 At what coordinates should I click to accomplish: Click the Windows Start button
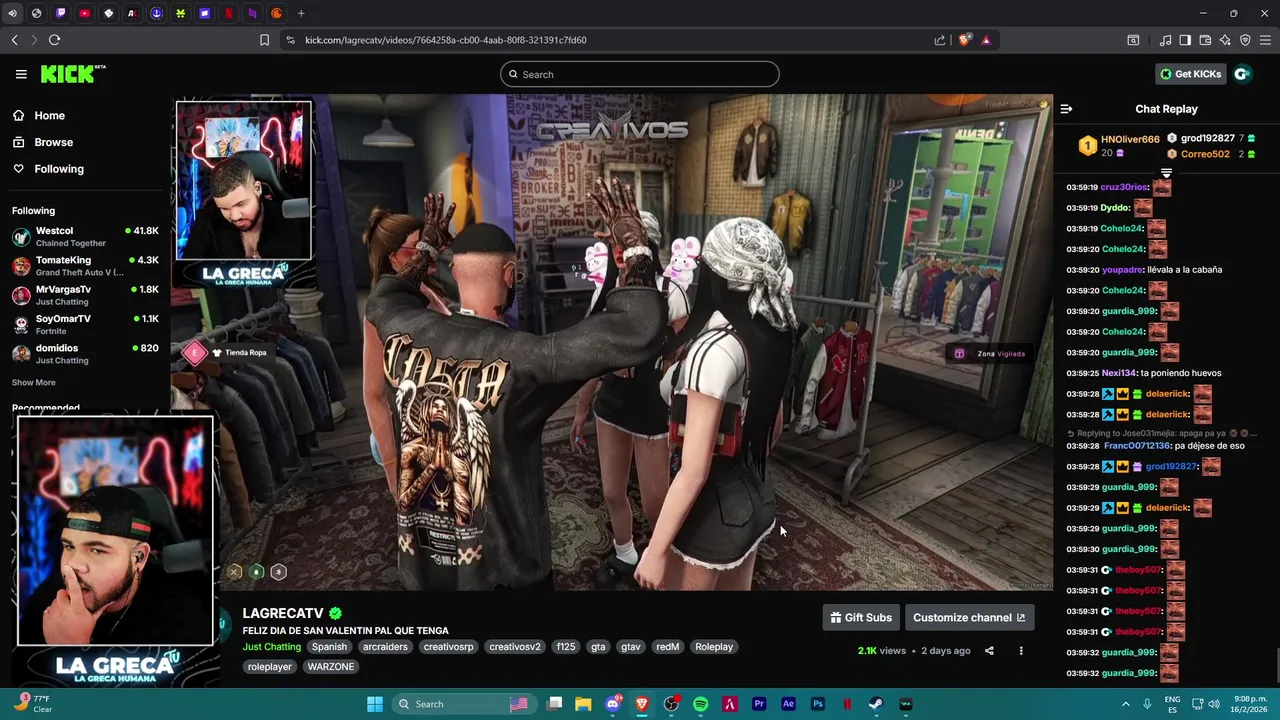tap(374, 704)
